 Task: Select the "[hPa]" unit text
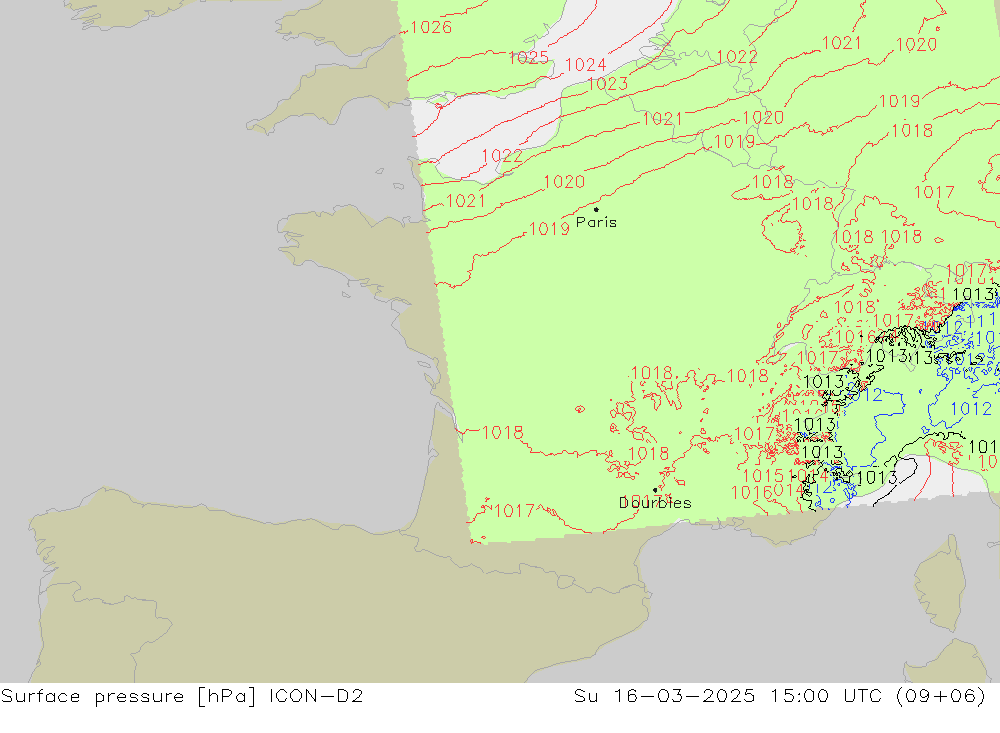pyautogui.click(x=227, y=696)
